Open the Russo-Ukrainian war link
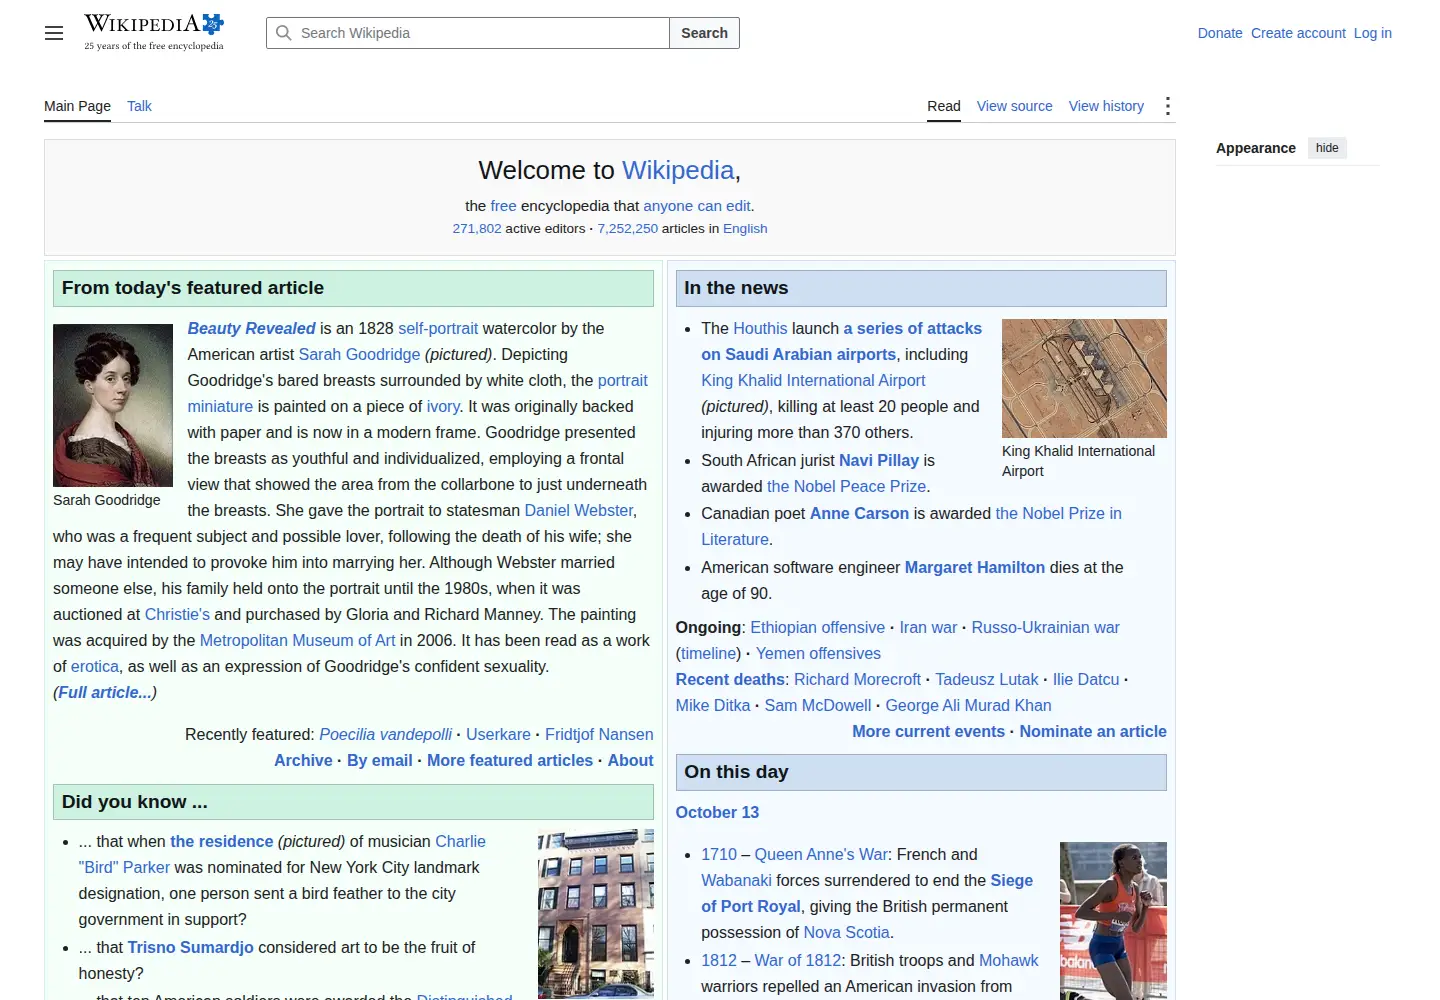 click(1045, 627)
